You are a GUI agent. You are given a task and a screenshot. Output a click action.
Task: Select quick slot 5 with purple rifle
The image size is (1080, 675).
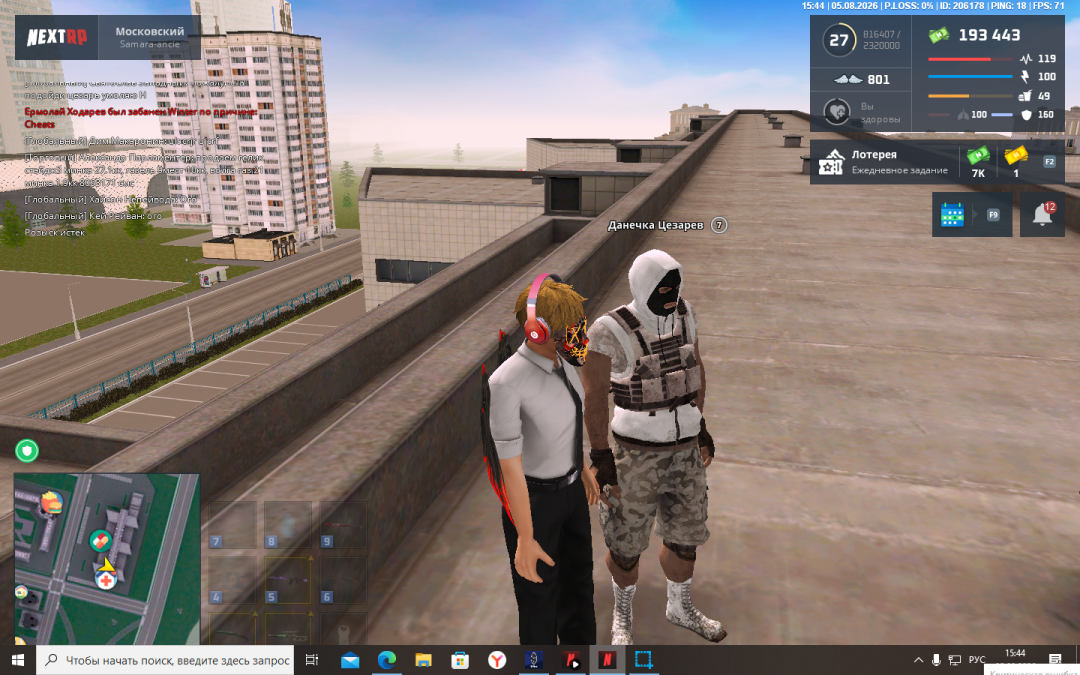[x=288, y=581]
